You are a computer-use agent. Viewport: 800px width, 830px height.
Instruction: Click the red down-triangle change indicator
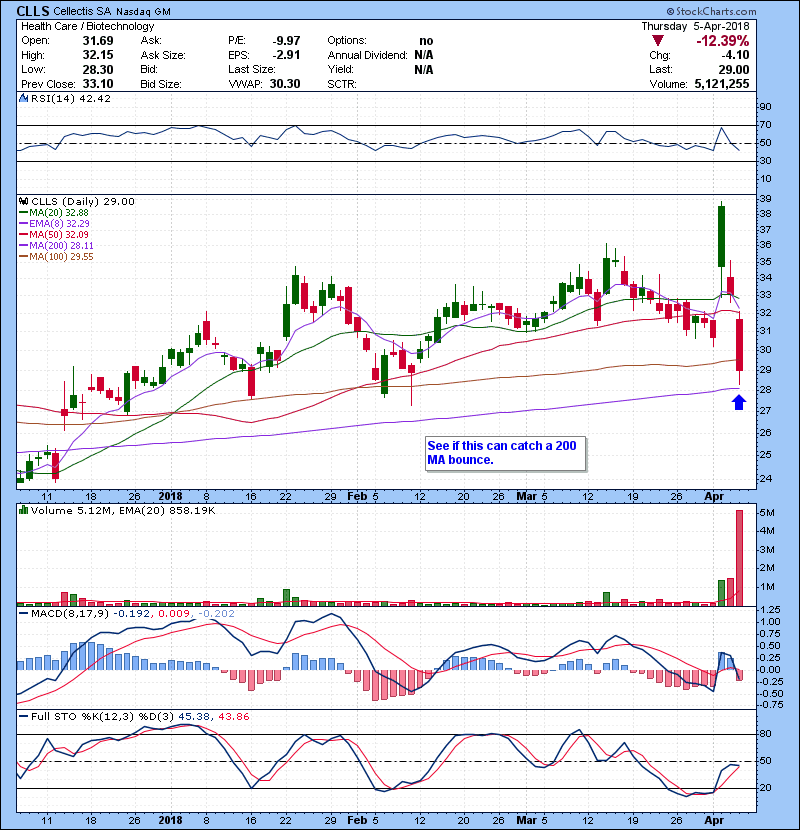click(658, 41)
